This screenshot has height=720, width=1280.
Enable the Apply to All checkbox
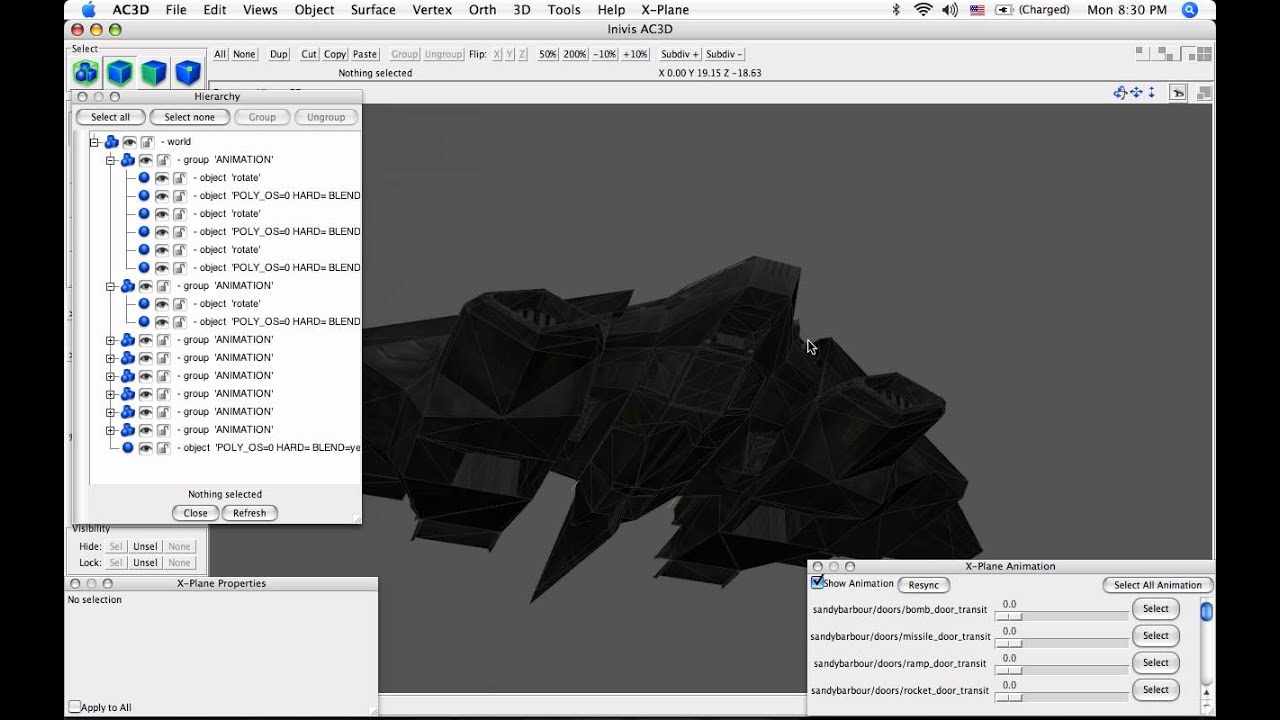point(75,706)
